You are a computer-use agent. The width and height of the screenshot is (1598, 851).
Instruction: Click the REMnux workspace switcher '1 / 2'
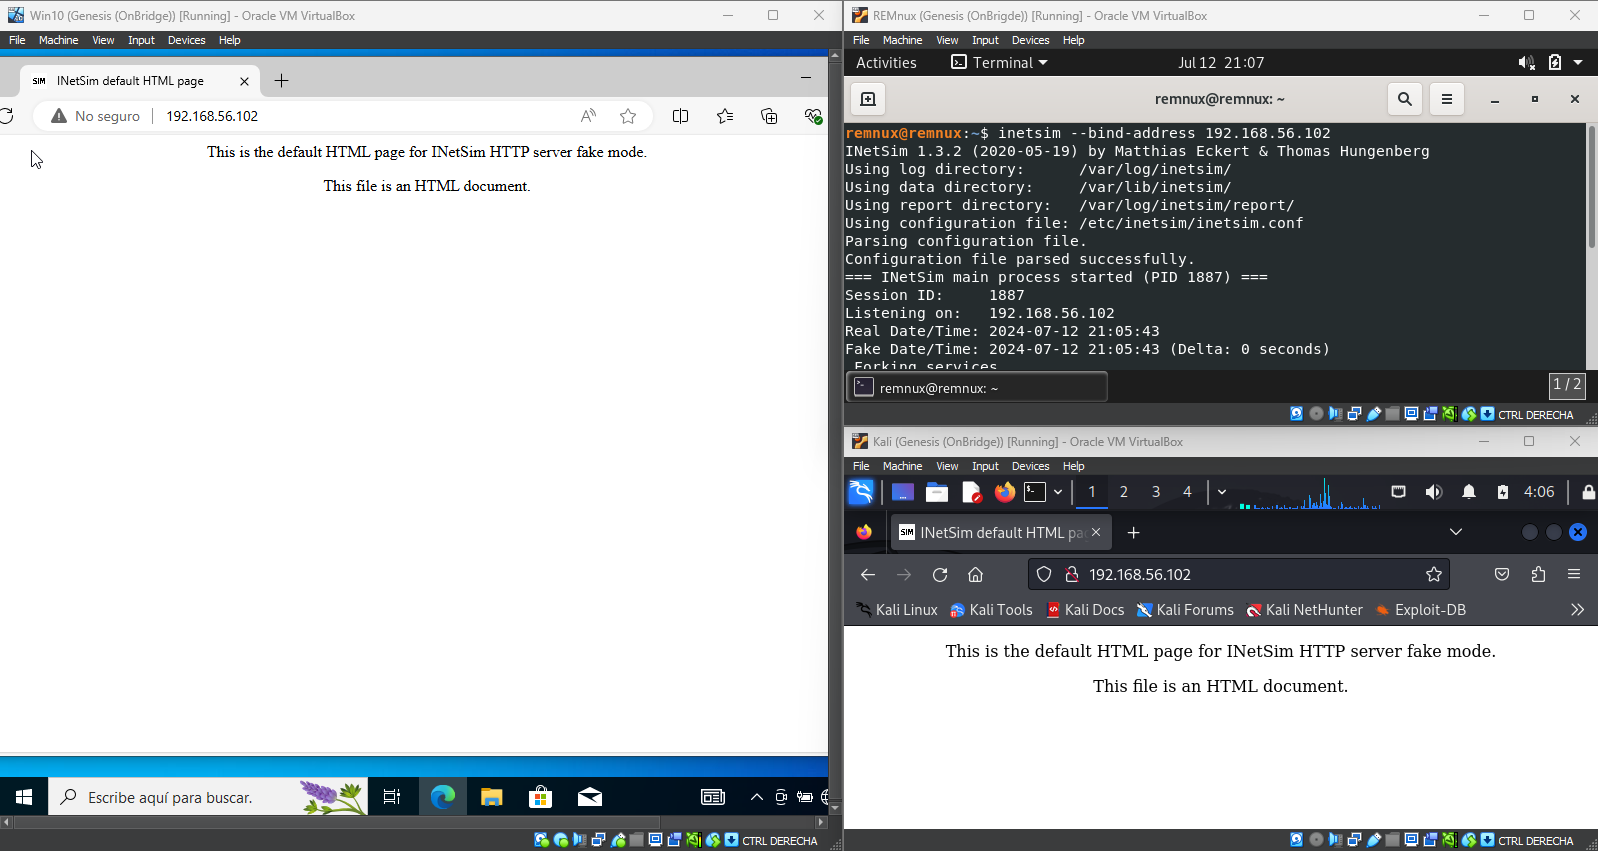click(1566, 385)
